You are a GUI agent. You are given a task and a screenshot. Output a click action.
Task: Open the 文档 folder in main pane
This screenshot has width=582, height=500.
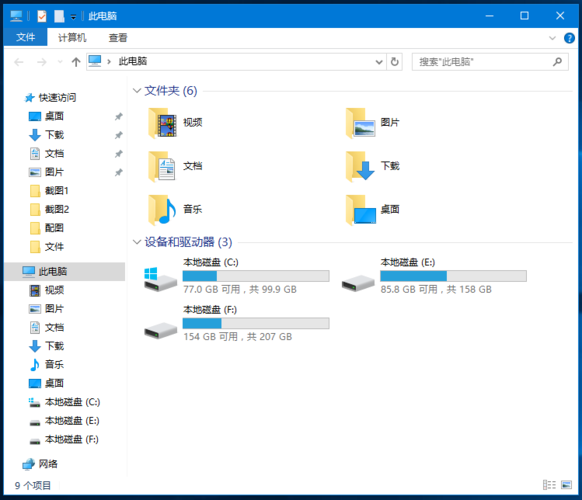[x=175, y=166]
